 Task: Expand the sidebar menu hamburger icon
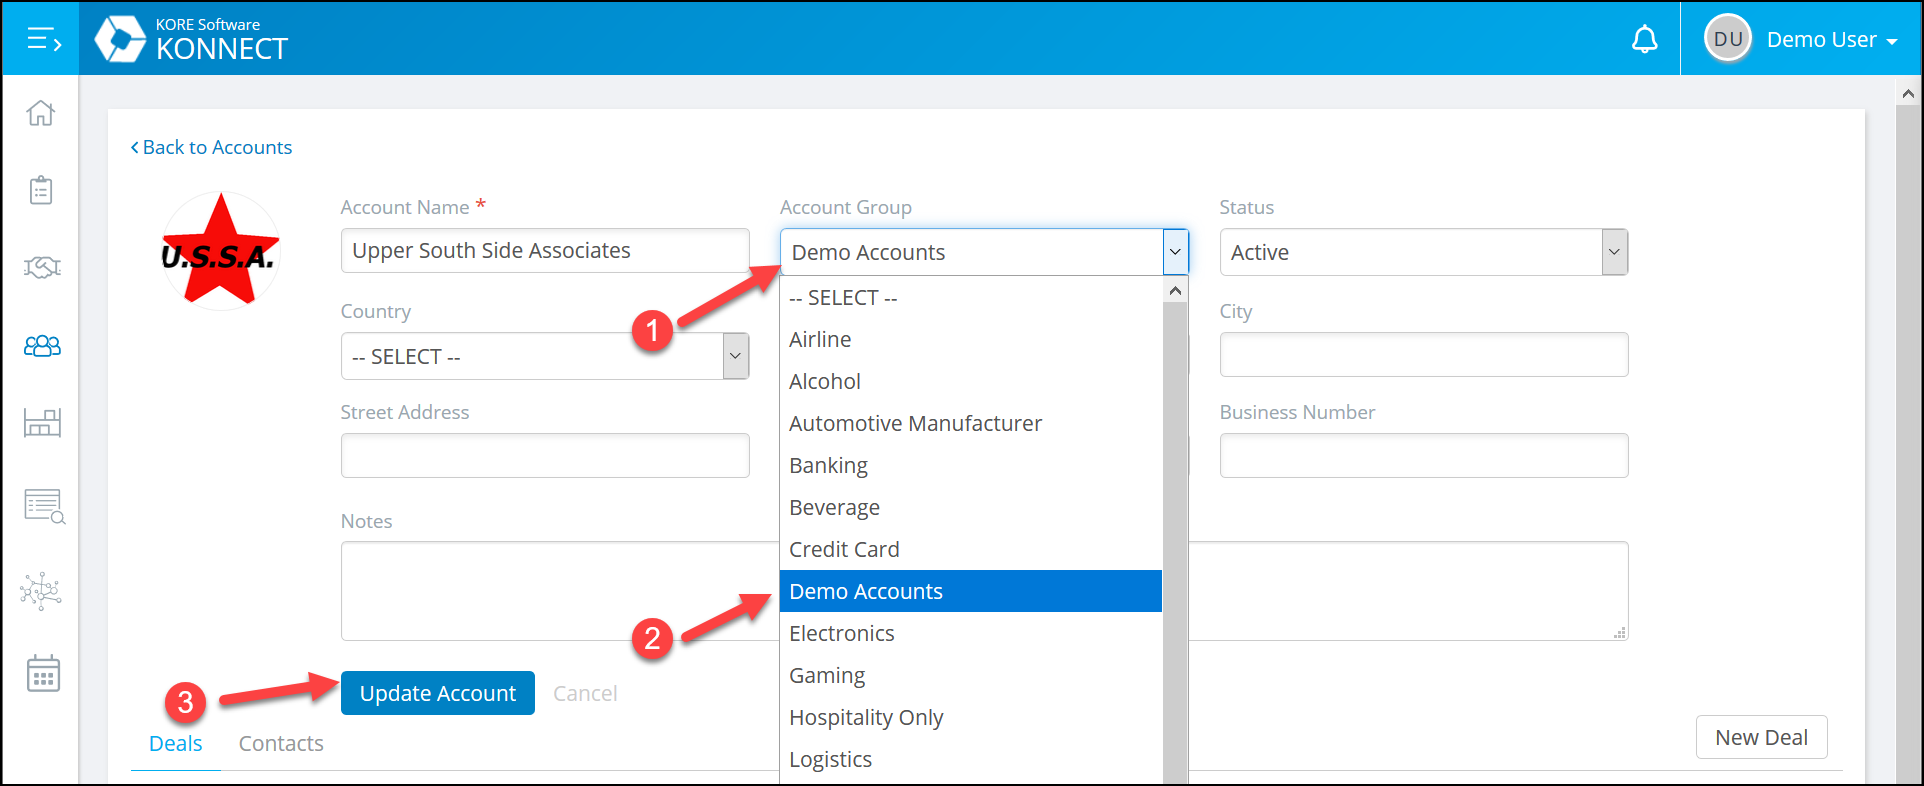pyautogui.click(x=43, y=40)
